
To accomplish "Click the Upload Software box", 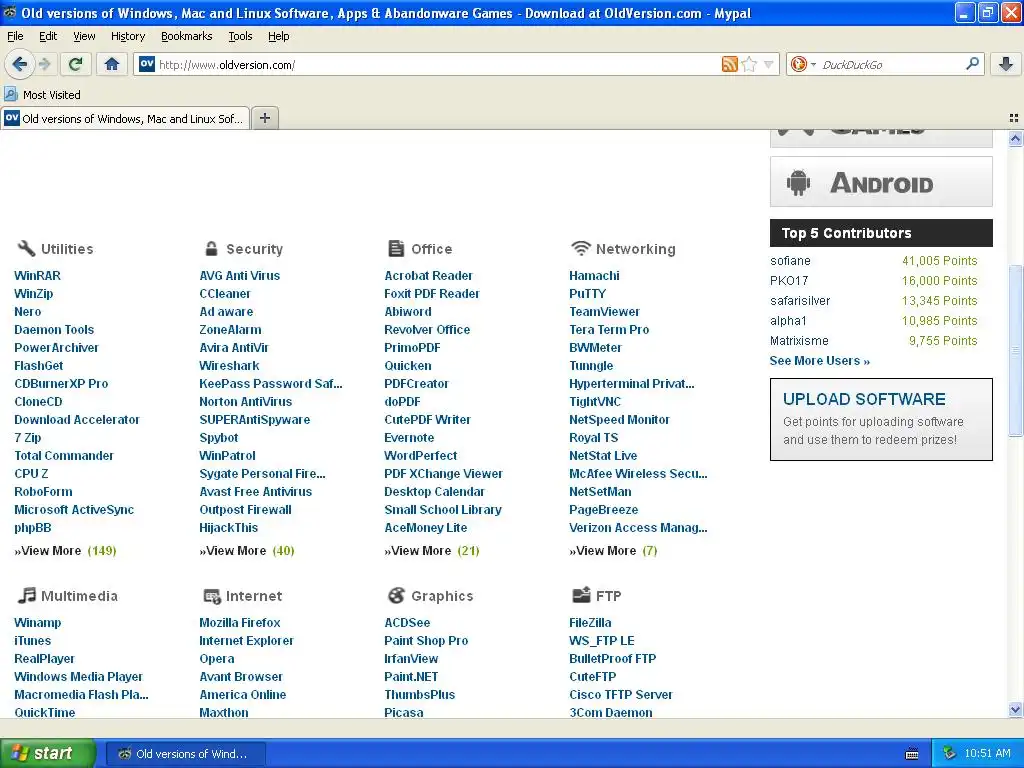I will [881, 419].
